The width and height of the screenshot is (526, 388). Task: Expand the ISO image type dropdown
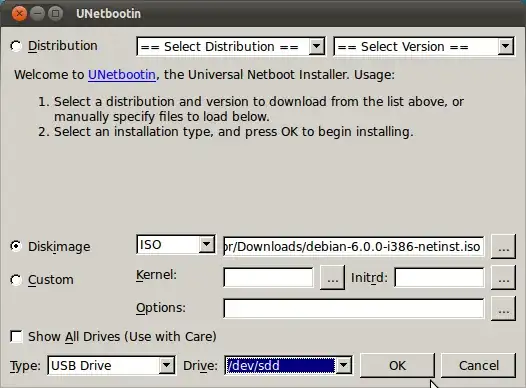pos(176,244)
